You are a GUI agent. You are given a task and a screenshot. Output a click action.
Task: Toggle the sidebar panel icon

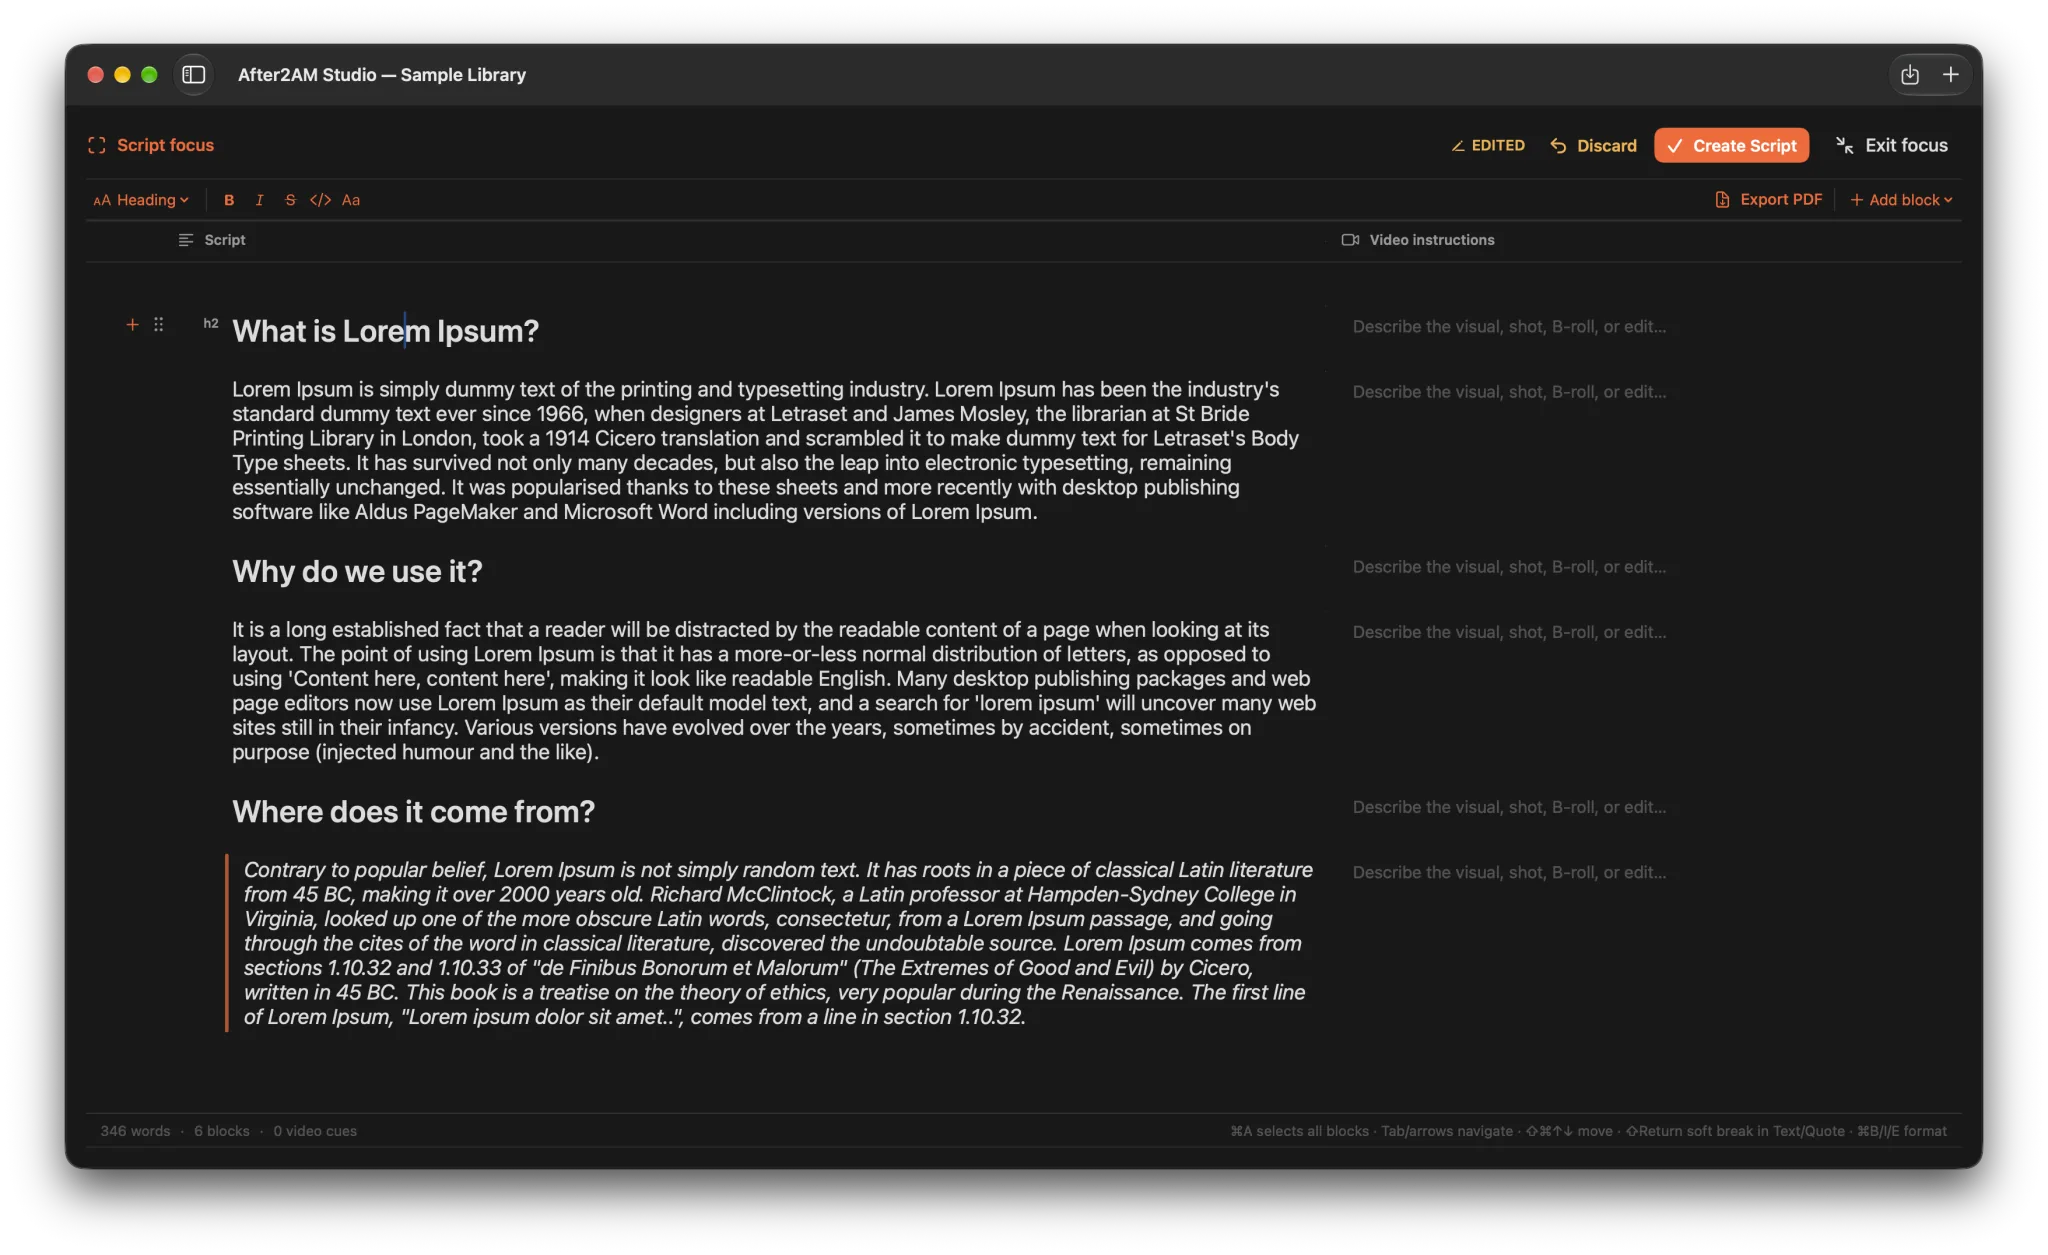pyautogui.click(x=194, y=75)
